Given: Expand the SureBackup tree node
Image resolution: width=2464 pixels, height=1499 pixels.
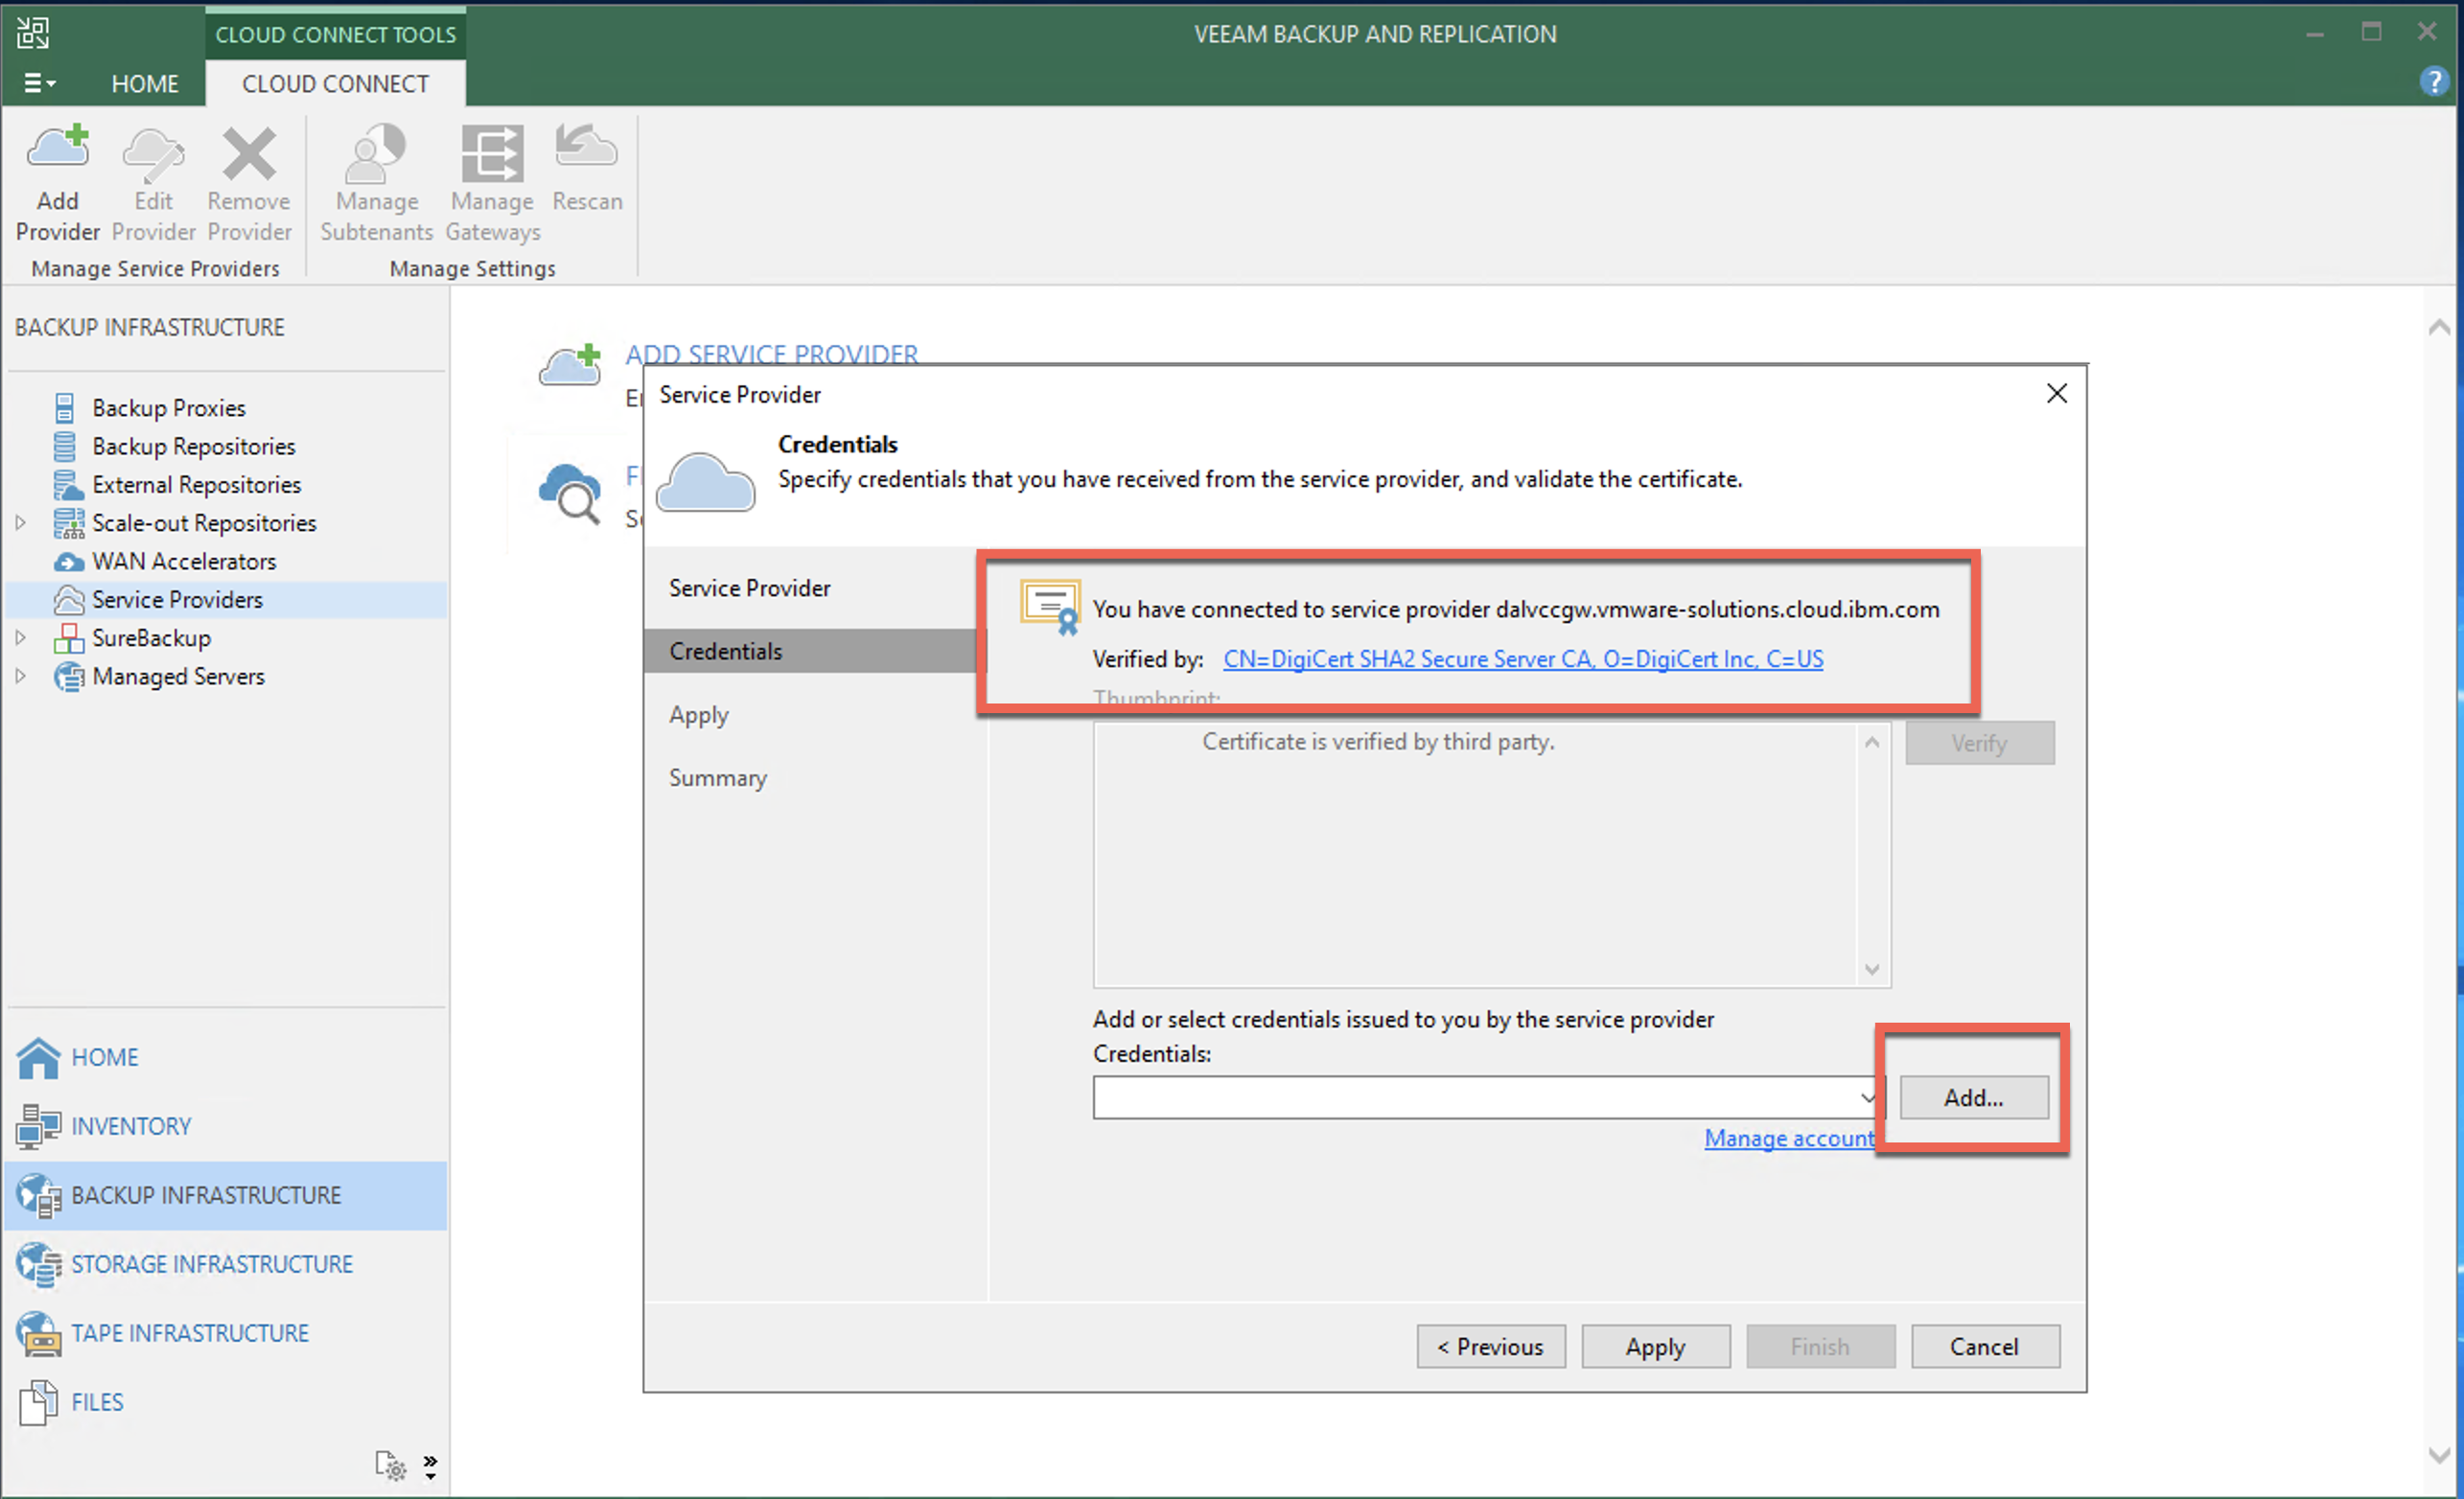Looking at the screenshot, I should (x=20, y=638).
